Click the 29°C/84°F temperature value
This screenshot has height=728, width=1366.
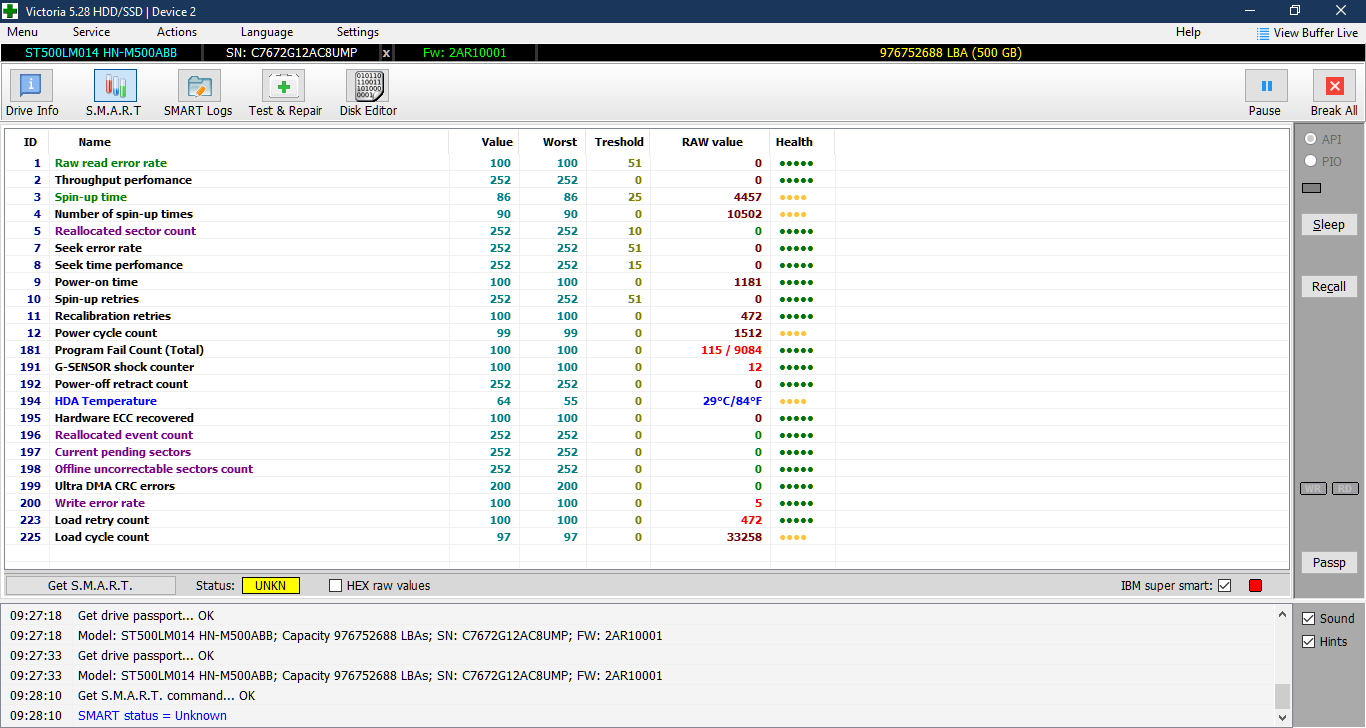pyautogui.click(x=732, y=401)
